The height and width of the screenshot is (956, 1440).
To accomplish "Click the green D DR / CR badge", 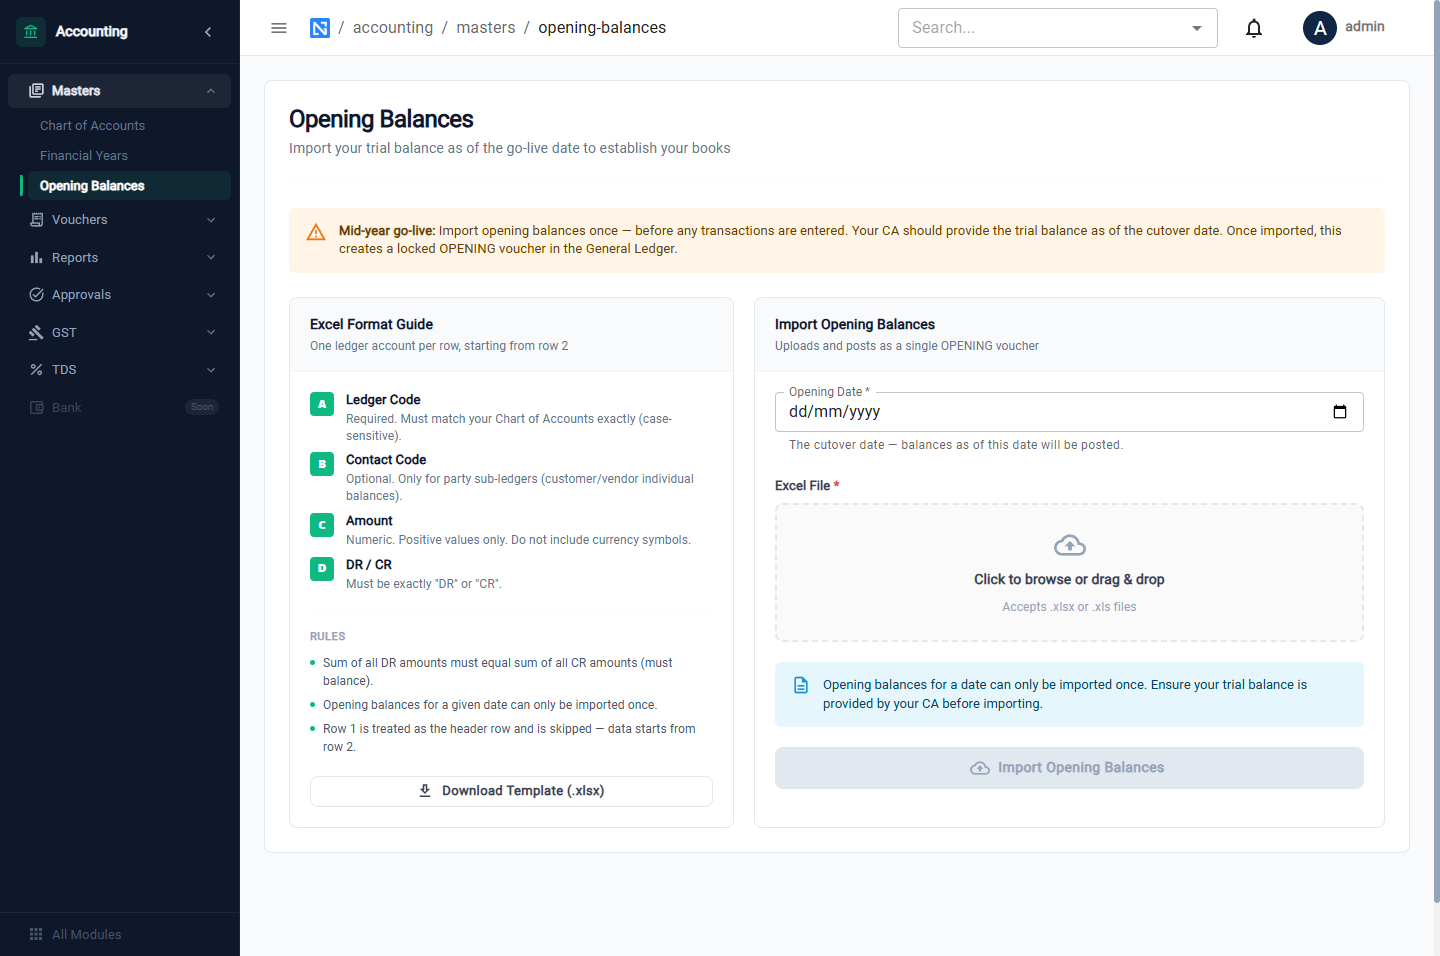I will [322, 569].
